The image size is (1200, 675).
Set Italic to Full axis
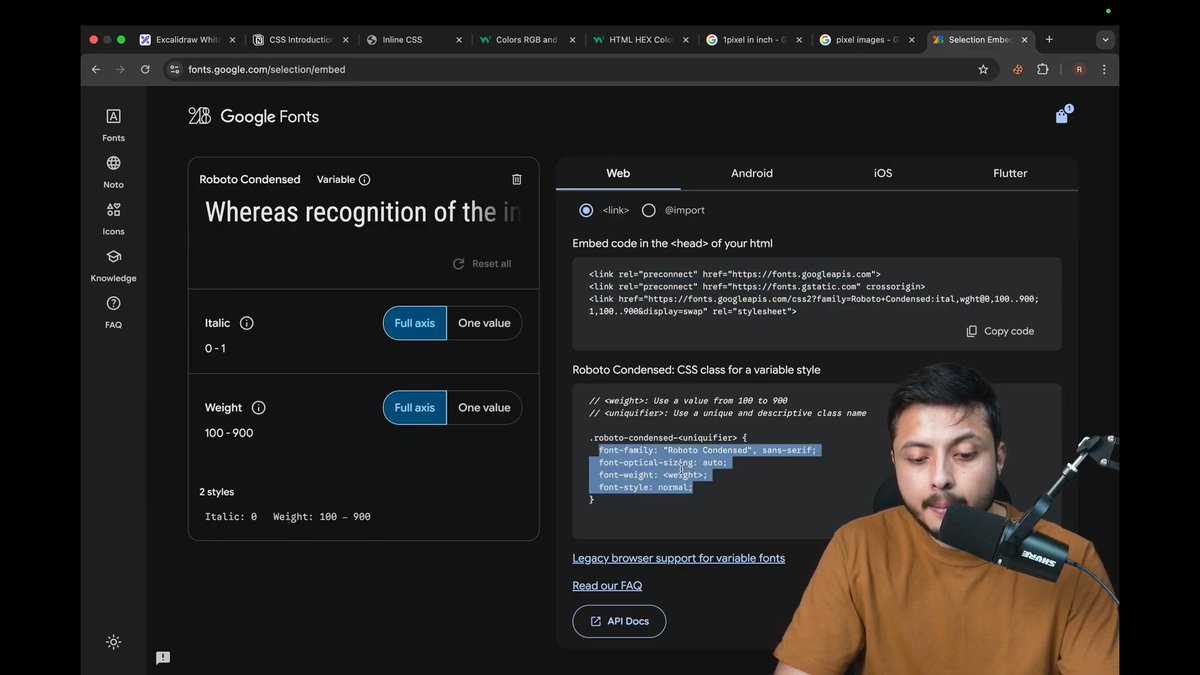pos(415,323)
